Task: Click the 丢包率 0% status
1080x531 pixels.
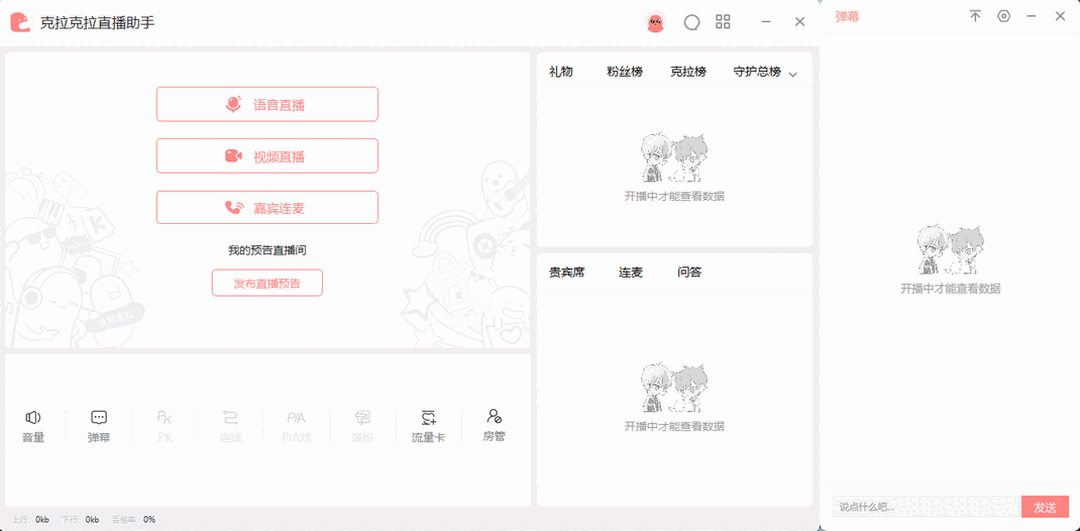Action: tap(134, 519)
